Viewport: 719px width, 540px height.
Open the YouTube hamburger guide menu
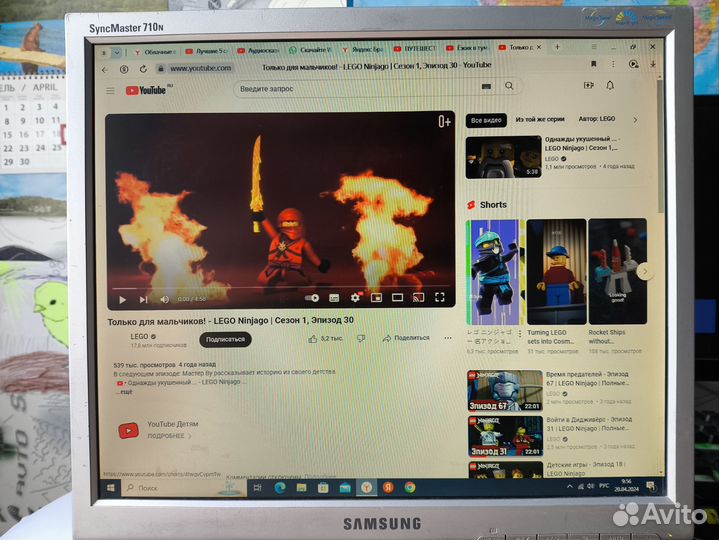[111, 91]
